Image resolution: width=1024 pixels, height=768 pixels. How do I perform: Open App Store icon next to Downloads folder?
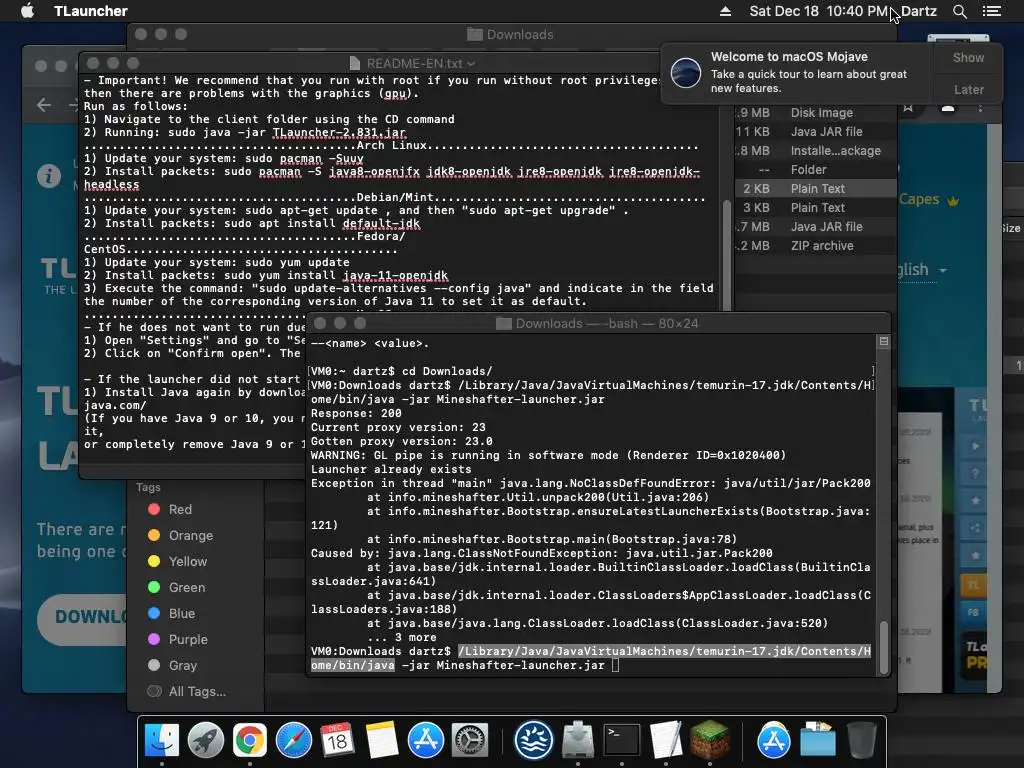[774, 741]
